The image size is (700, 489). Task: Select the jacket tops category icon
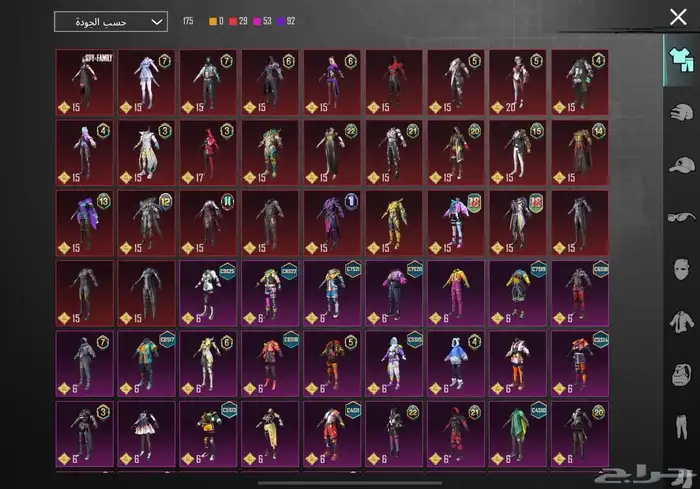(678, 322)
